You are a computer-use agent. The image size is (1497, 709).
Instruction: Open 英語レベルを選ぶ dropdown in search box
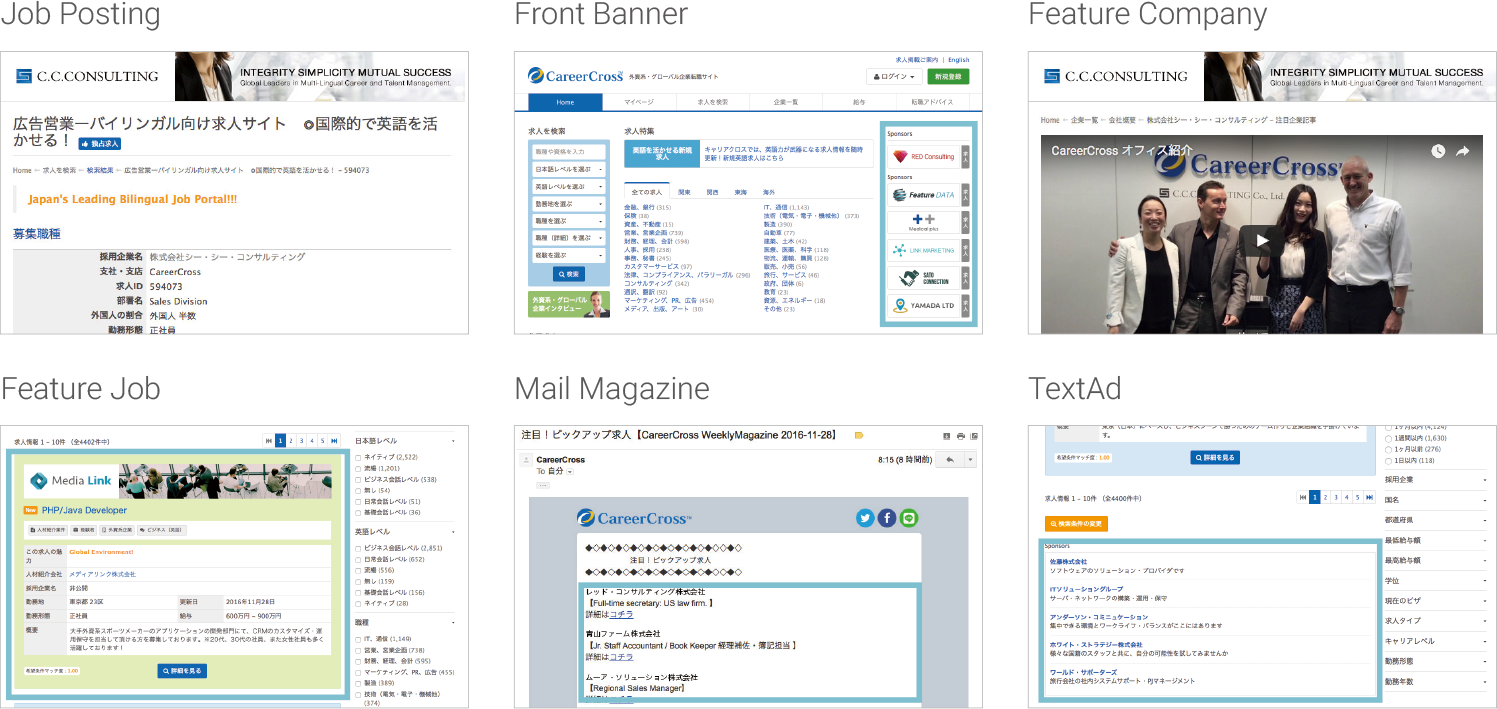pos(568,186)
